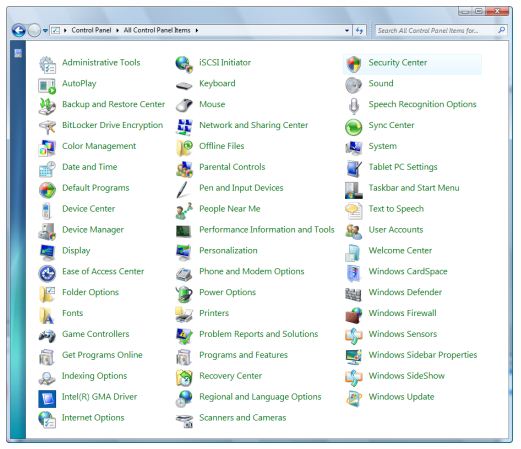This screenshot has width=521, height=449.
Task: Click the Security Center shield icon
Action: pyautogui.click(x=353, y=64)
